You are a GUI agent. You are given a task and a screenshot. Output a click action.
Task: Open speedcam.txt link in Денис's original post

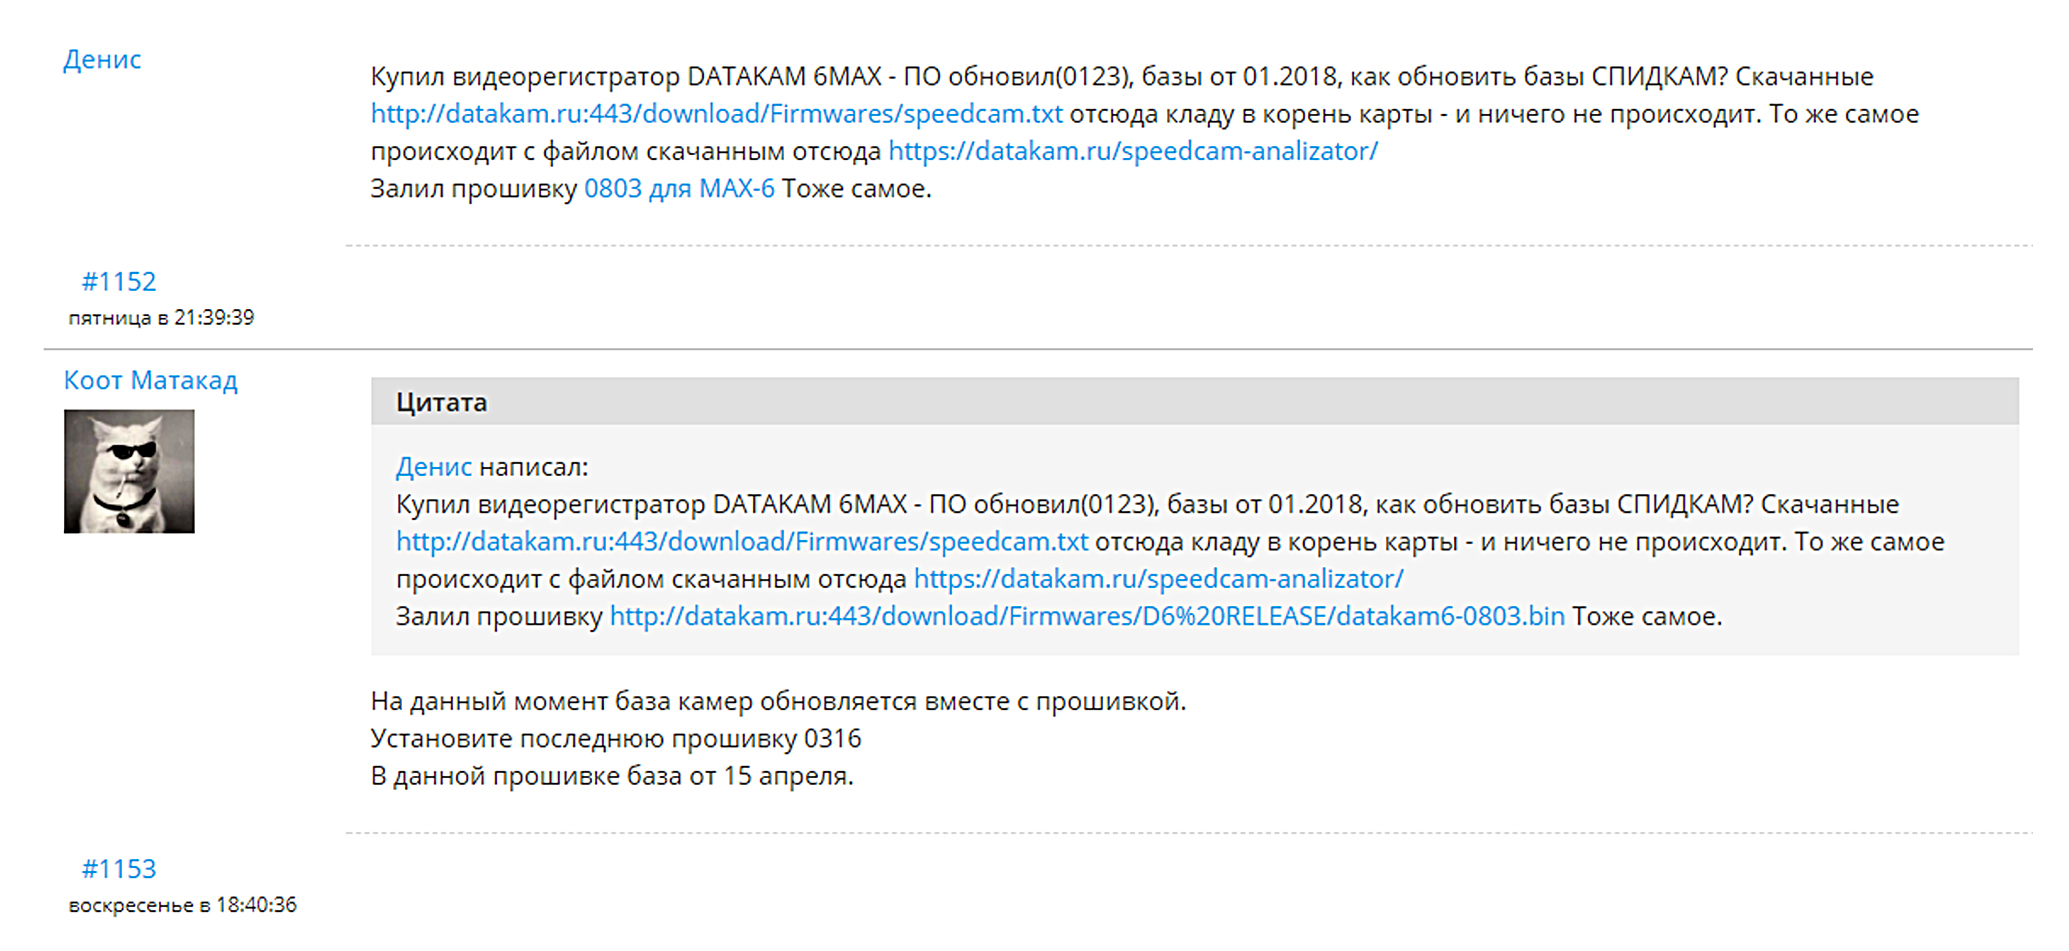point(716,114)
